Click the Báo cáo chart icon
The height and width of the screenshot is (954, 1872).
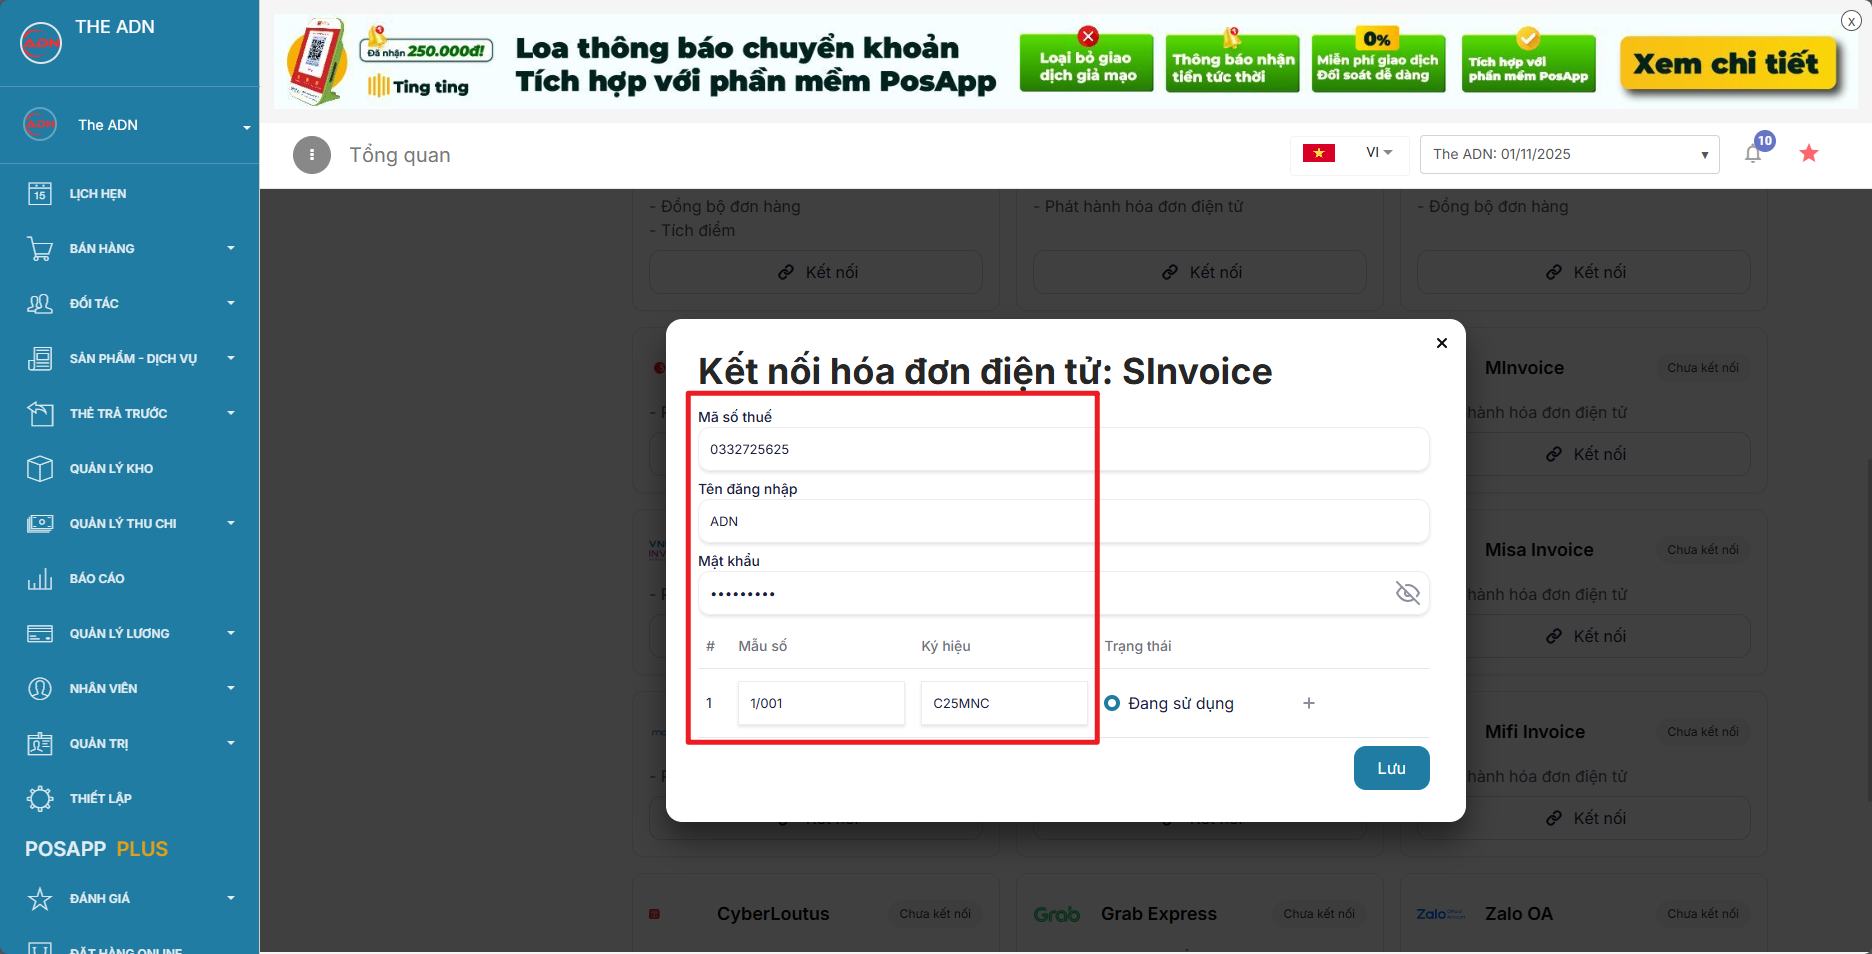pos(40,578)
